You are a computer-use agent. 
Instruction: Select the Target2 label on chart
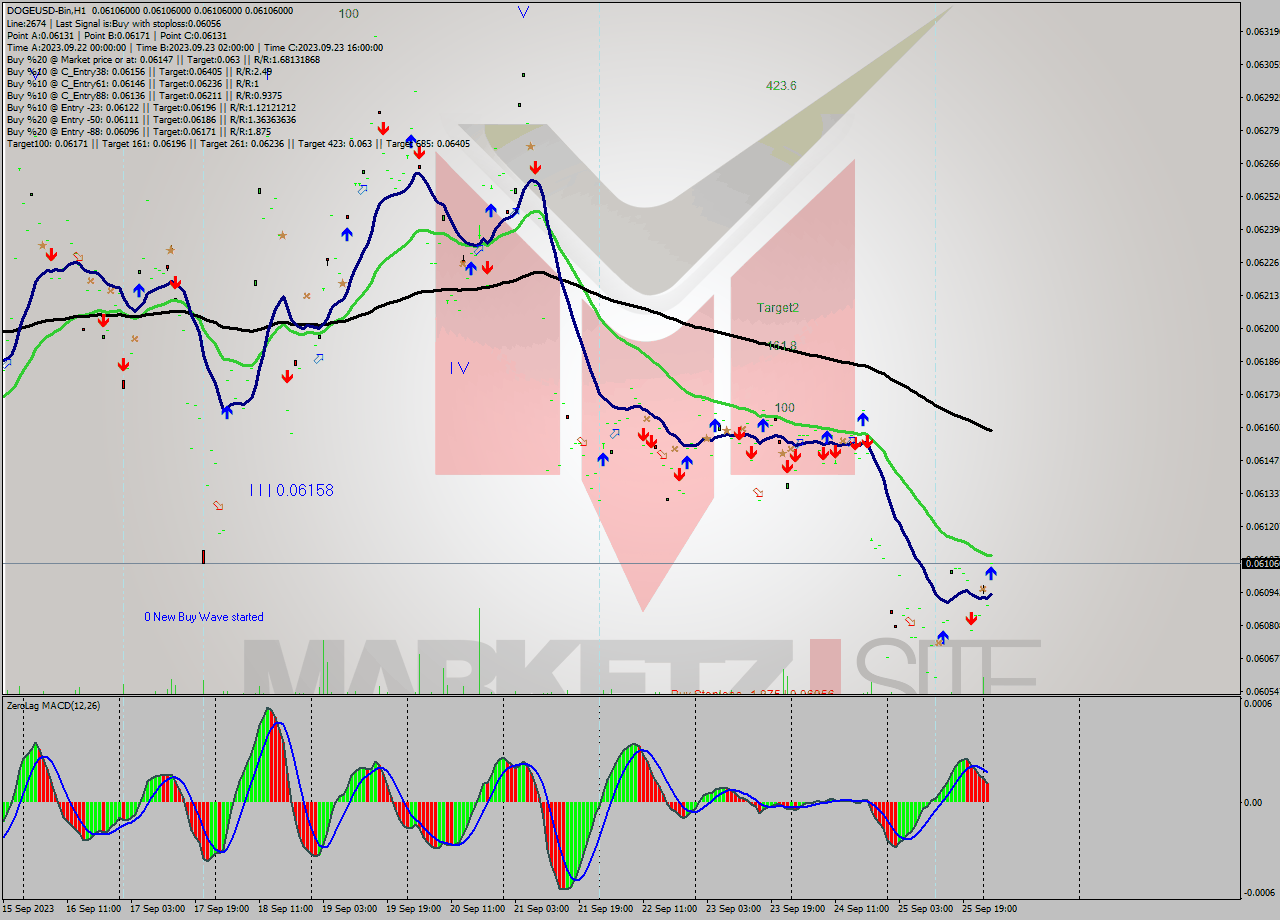pyautogui.click(x=777, y=308)
